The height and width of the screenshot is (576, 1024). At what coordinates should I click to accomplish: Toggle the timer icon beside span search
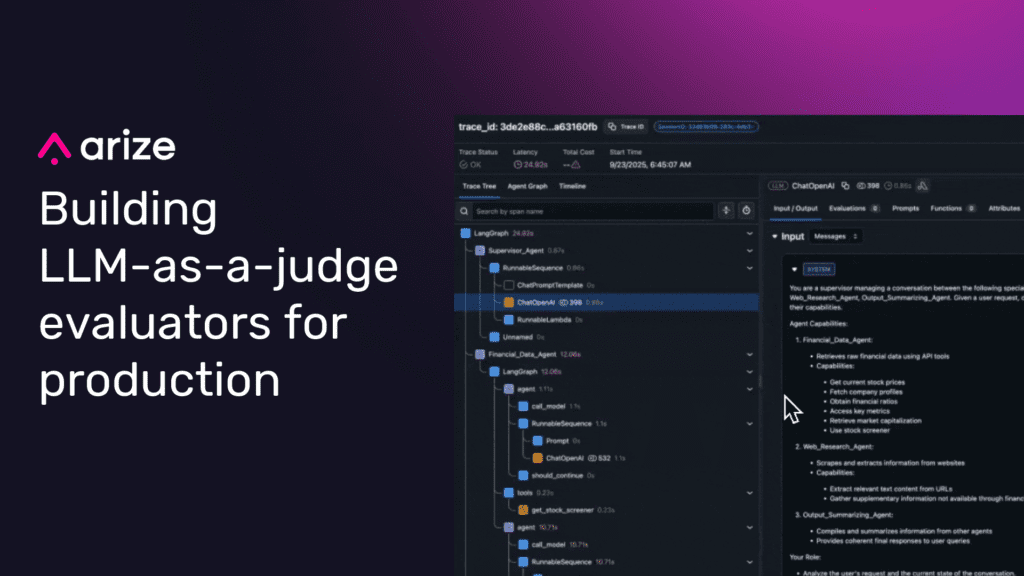pyautogui.click(x=746, y=210)
